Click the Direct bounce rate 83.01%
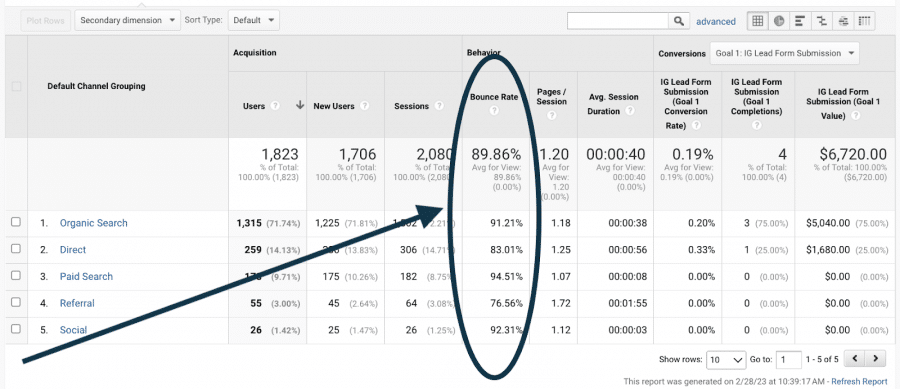Viewport: 900px width, 389px height. pyautogui.click(x=506, y=250)
